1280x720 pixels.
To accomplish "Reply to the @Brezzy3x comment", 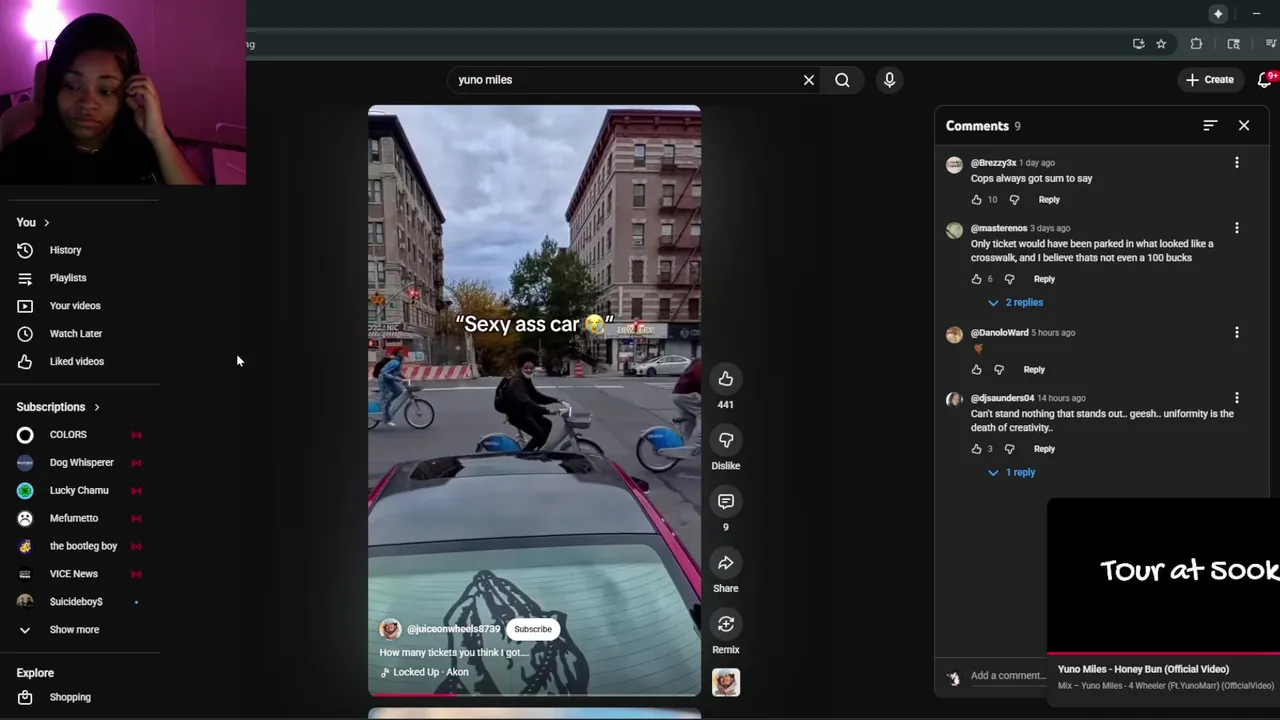I will coord(1049,200).
